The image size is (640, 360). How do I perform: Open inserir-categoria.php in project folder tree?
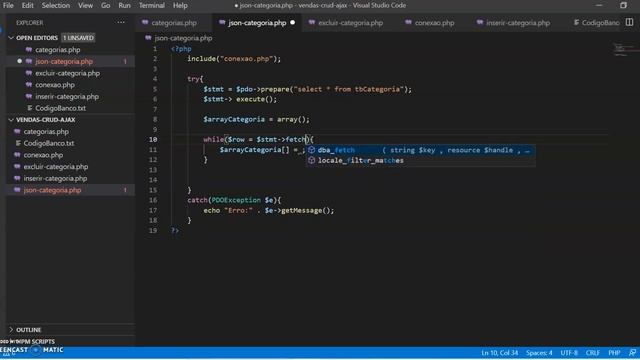(55, 178)
